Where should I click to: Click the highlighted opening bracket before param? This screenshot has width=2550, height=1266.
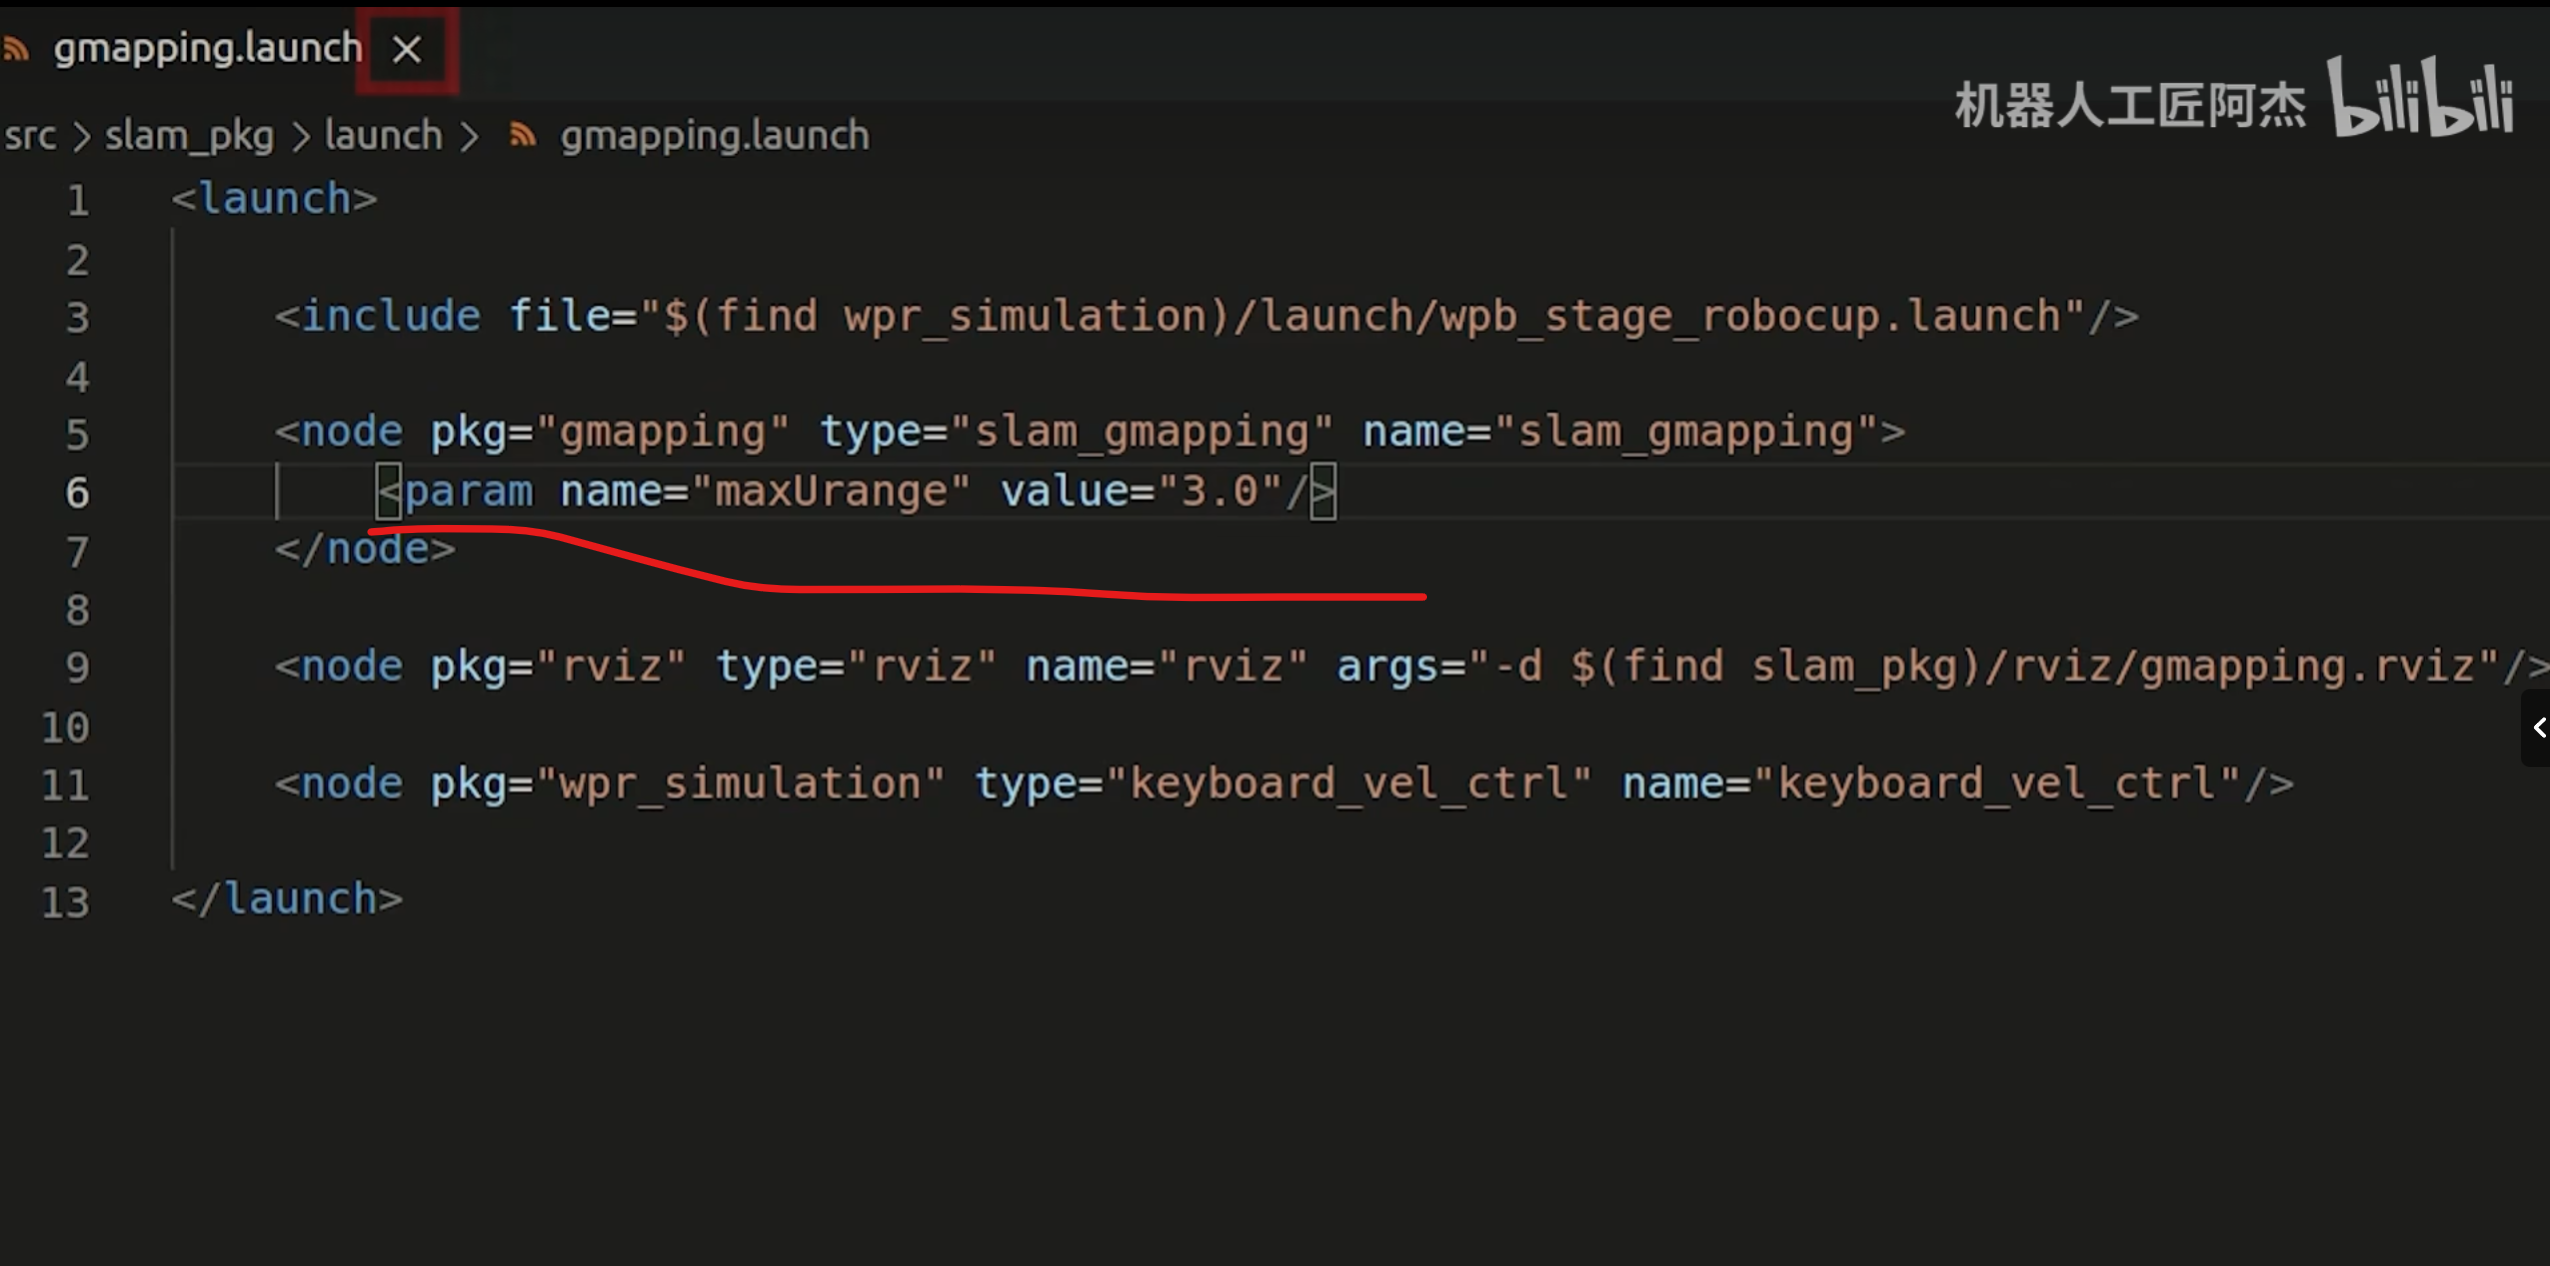[389, 492]
